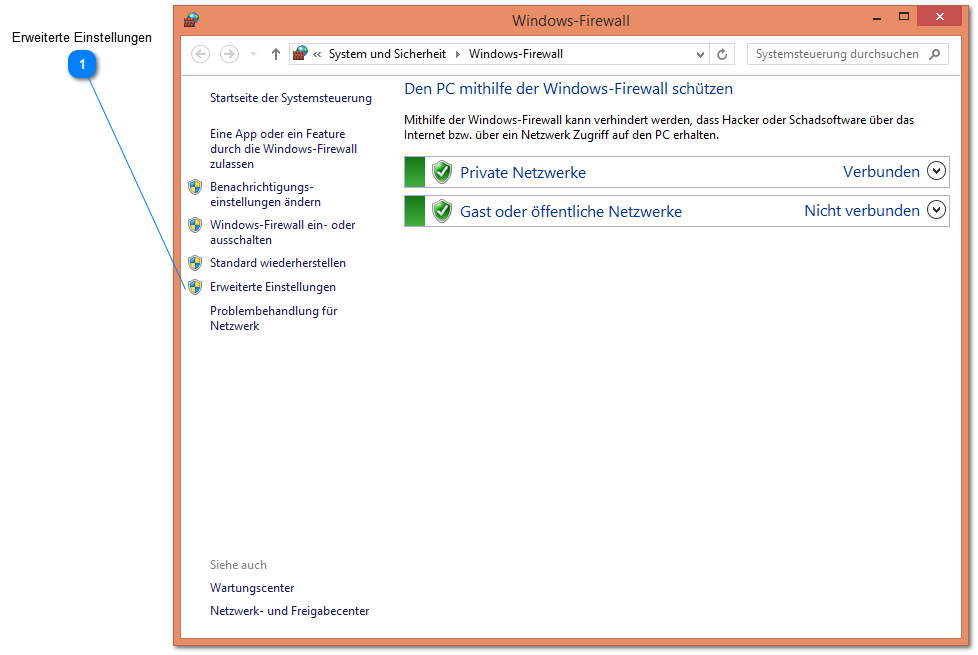Go up one level with the Up arrow
Viewport: 978px width, 655px height.
(276, 54)
